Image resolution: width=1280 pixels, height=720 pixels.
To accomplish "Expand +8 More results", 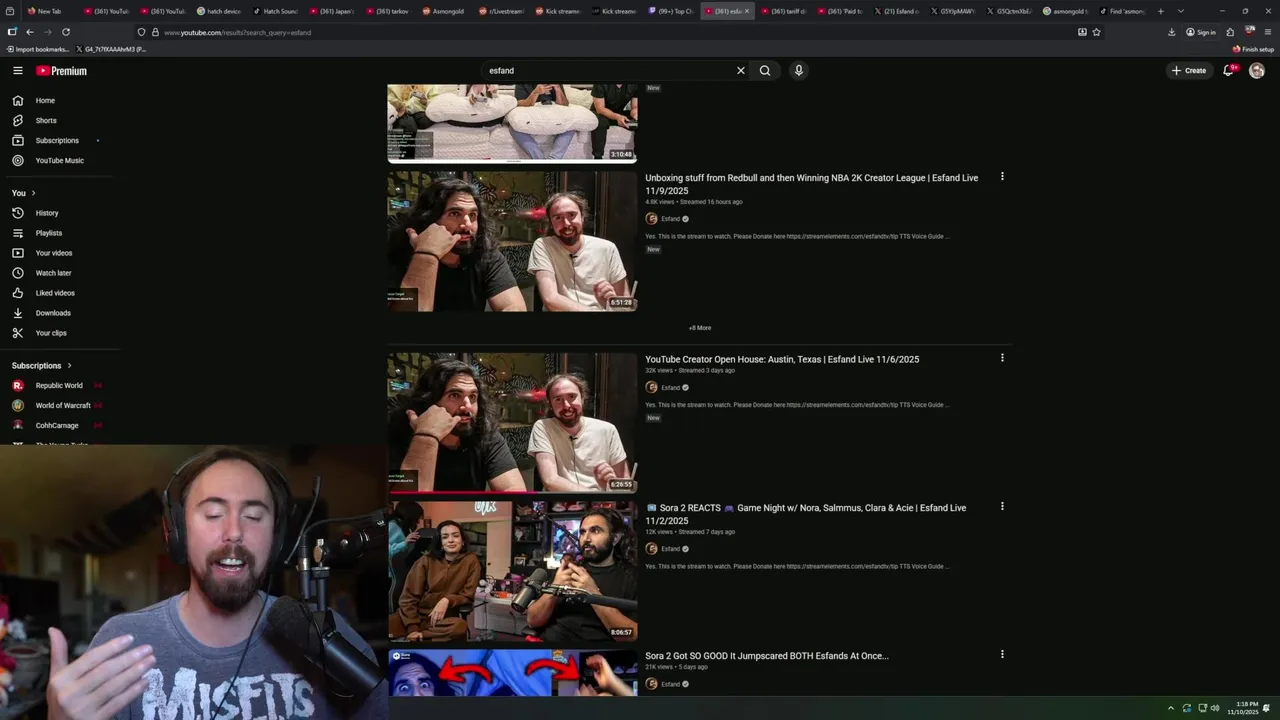I will click(699, 328).
